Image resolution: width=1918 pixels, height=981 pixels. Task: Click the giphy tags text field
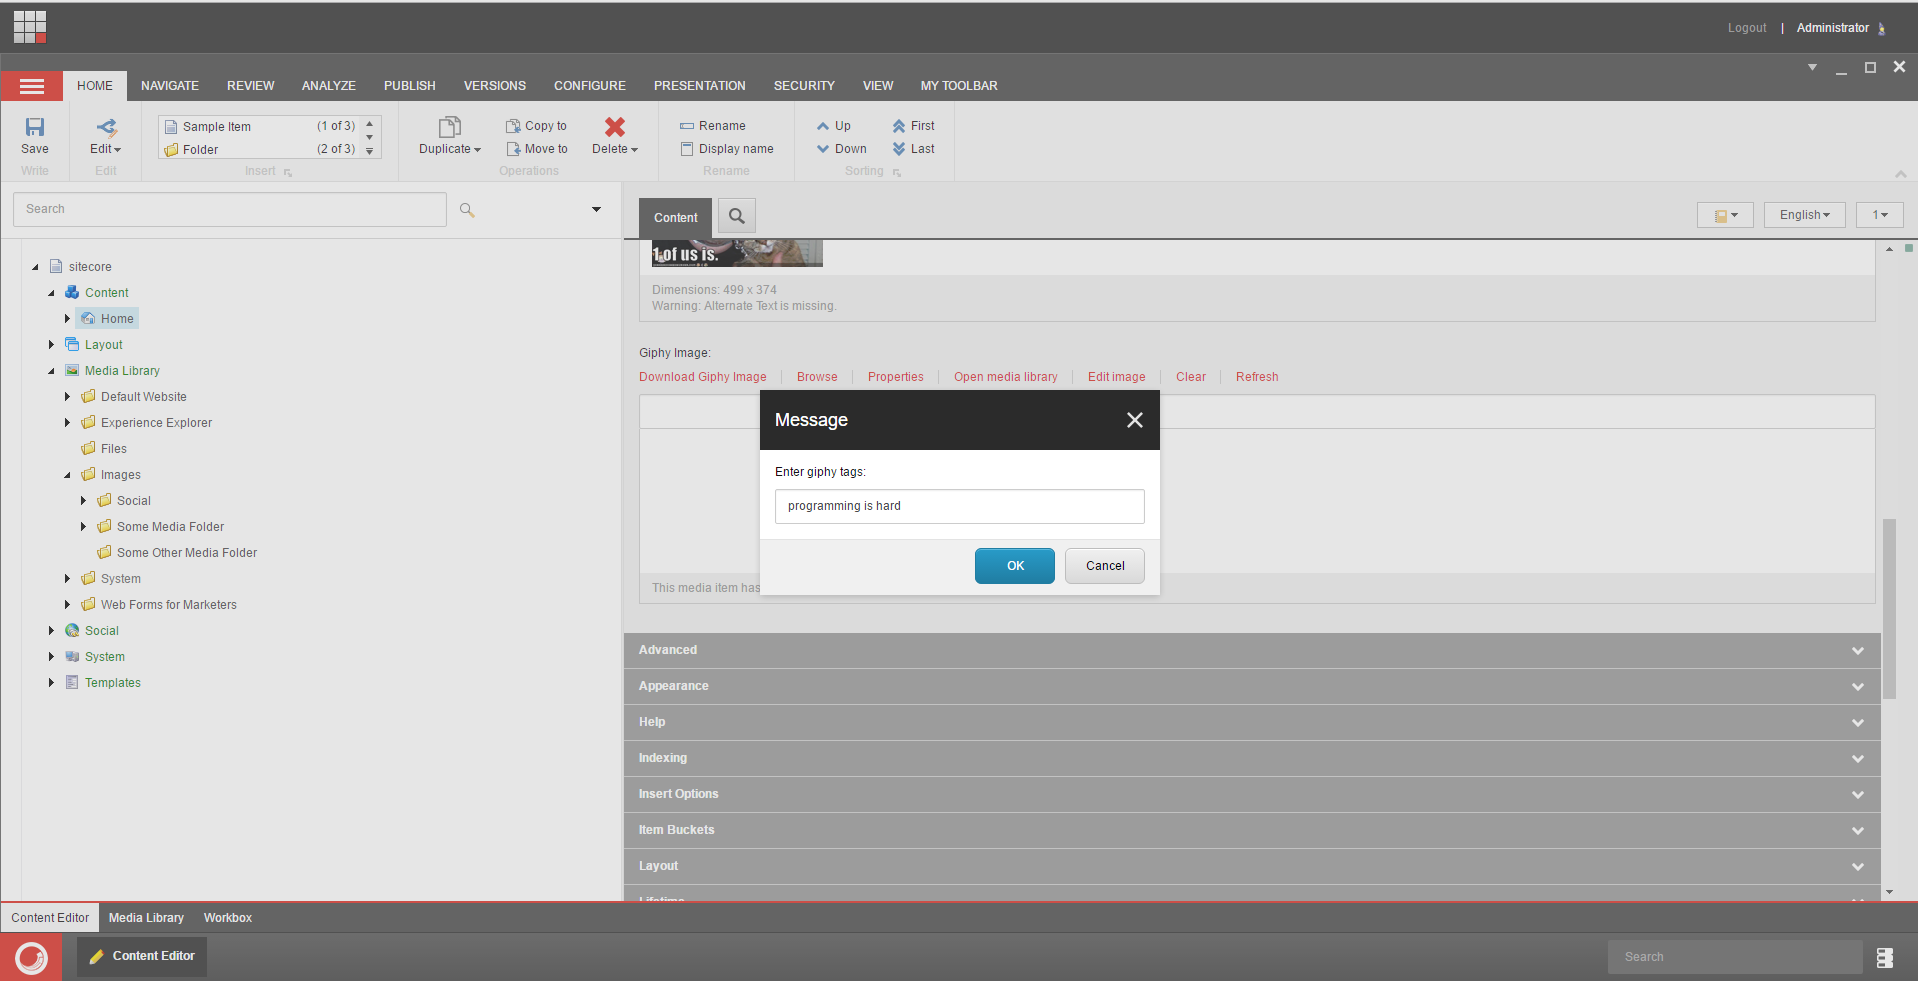coord(959,506)
